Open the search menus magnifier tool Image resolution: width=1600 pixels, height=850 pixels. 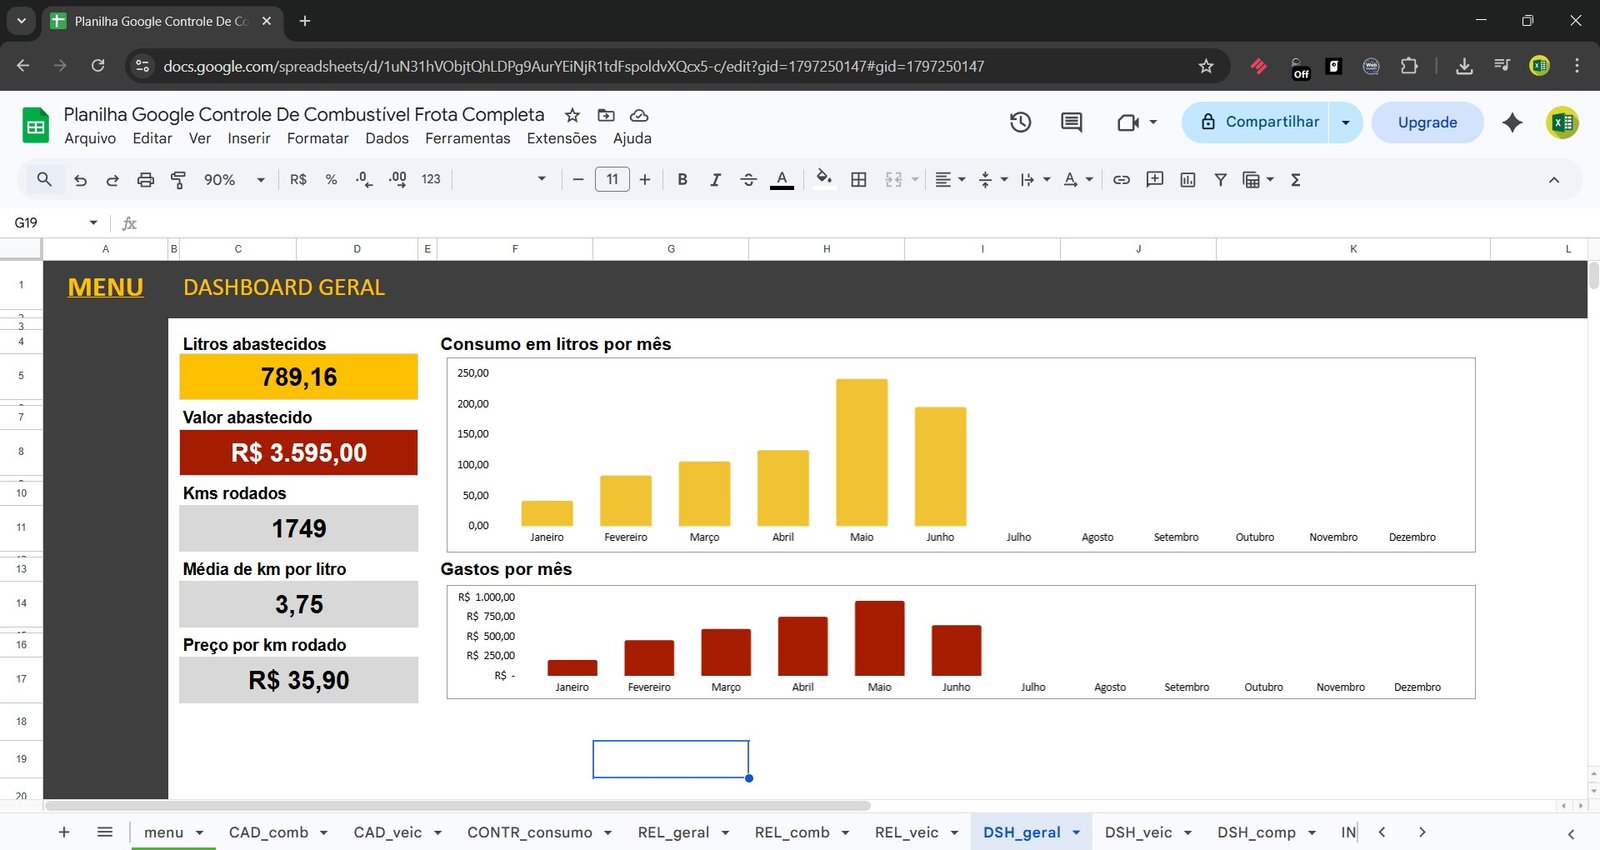pyautogui.click(x=44, y=180)
